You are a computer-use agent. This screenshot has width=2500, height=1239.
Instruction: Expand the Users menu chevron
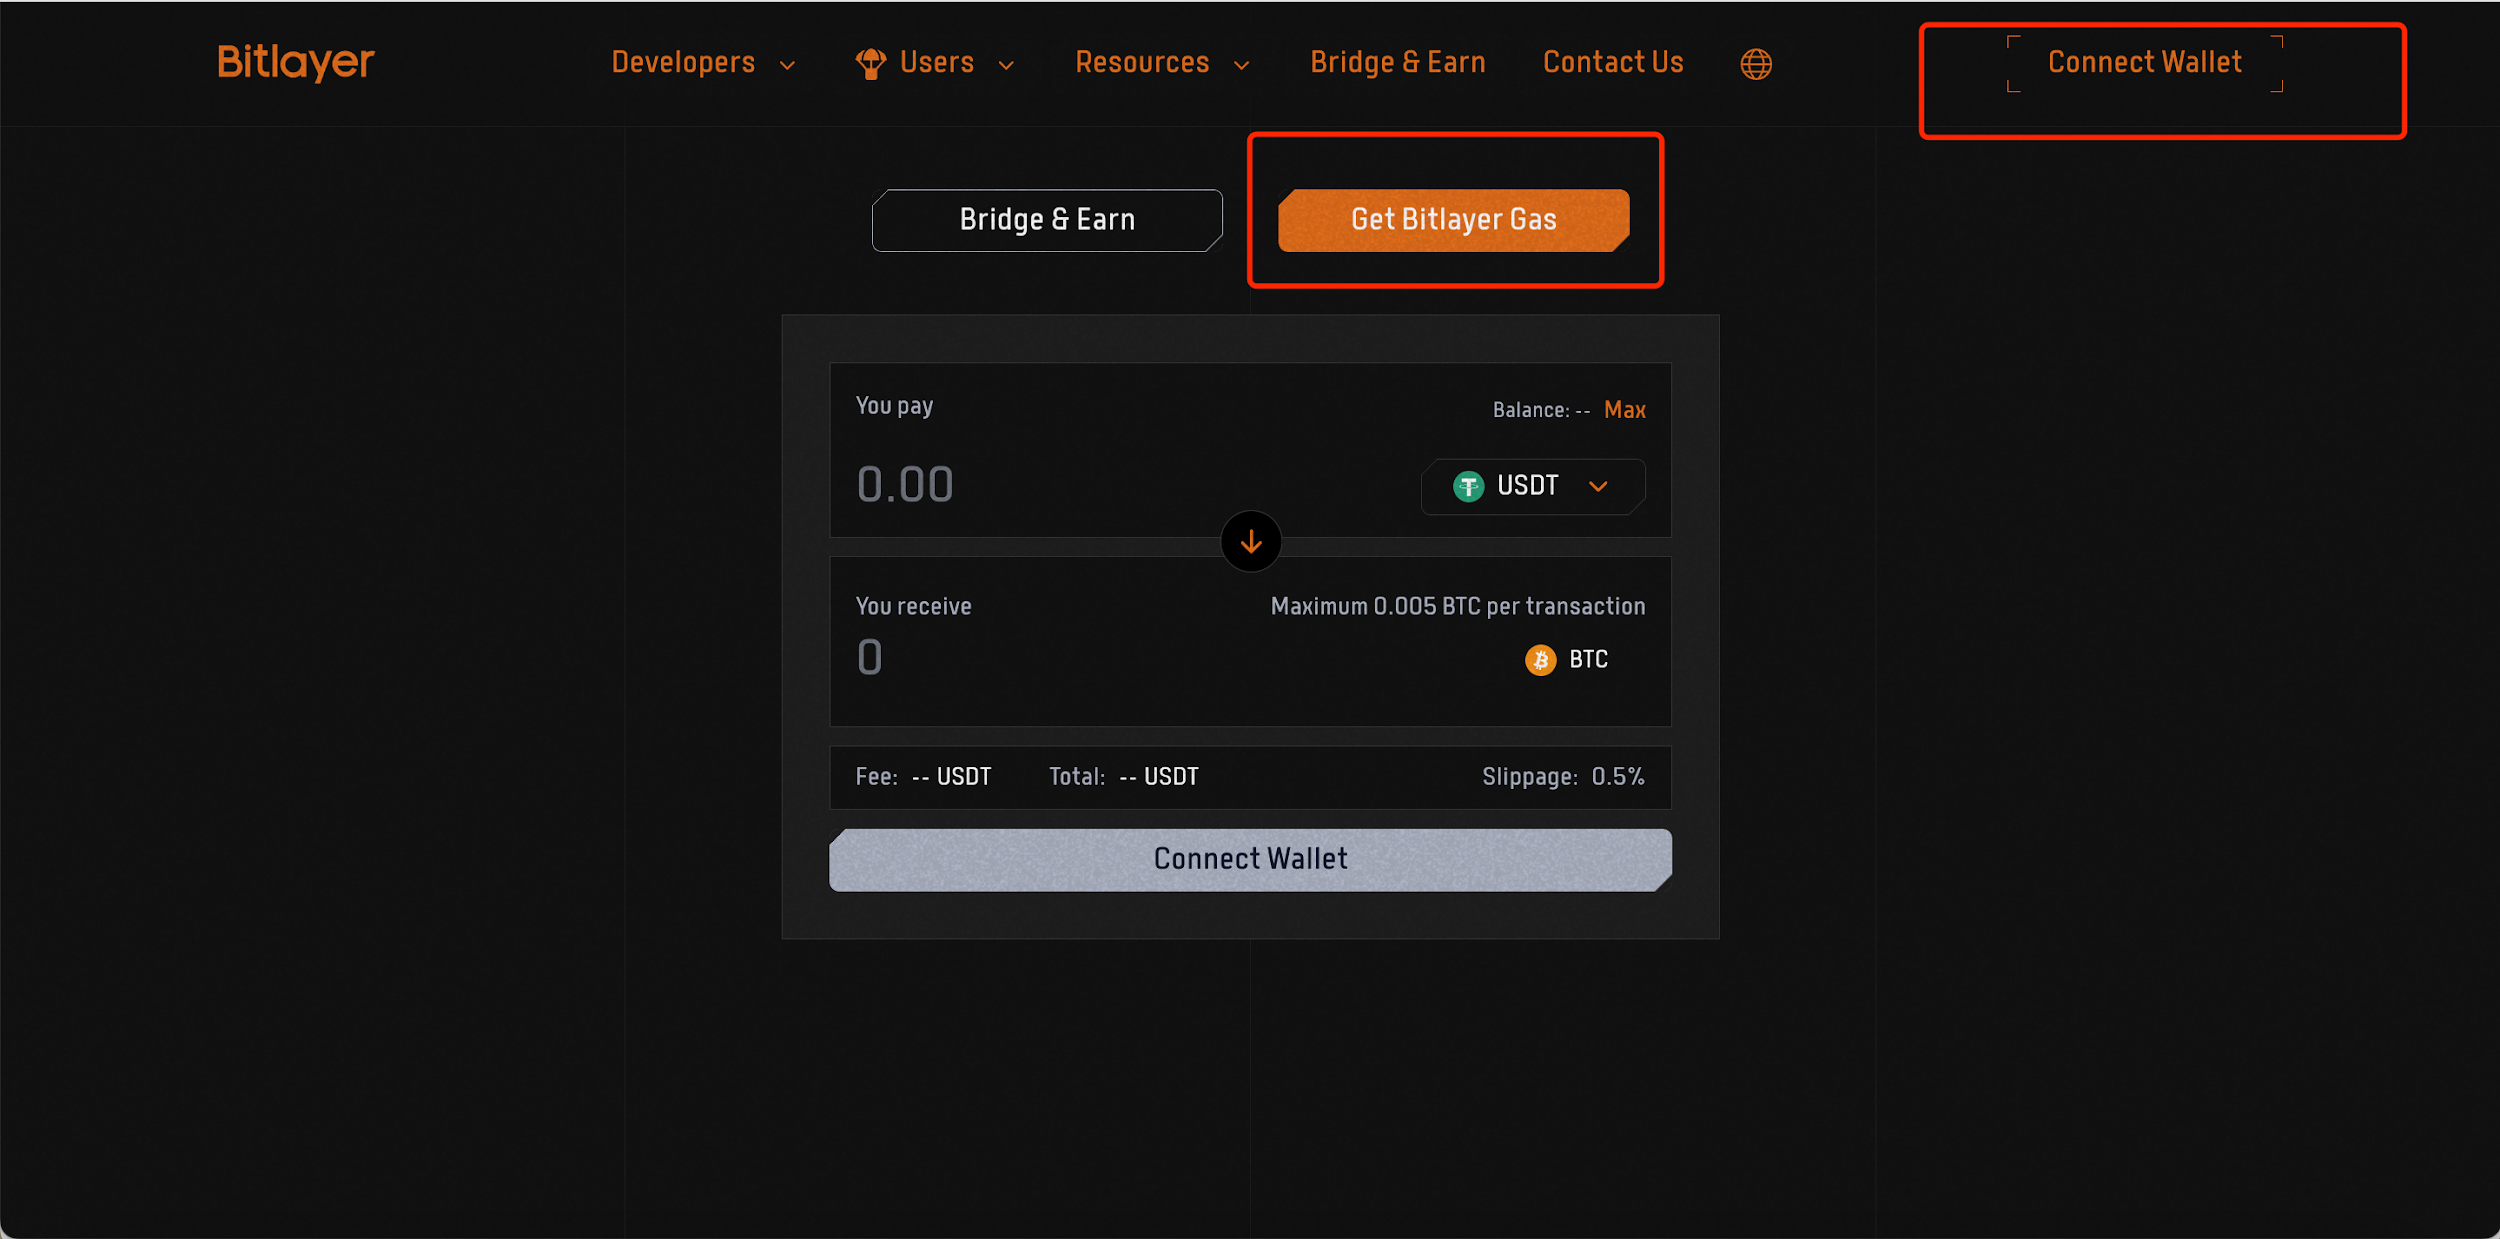point(1007,65)
